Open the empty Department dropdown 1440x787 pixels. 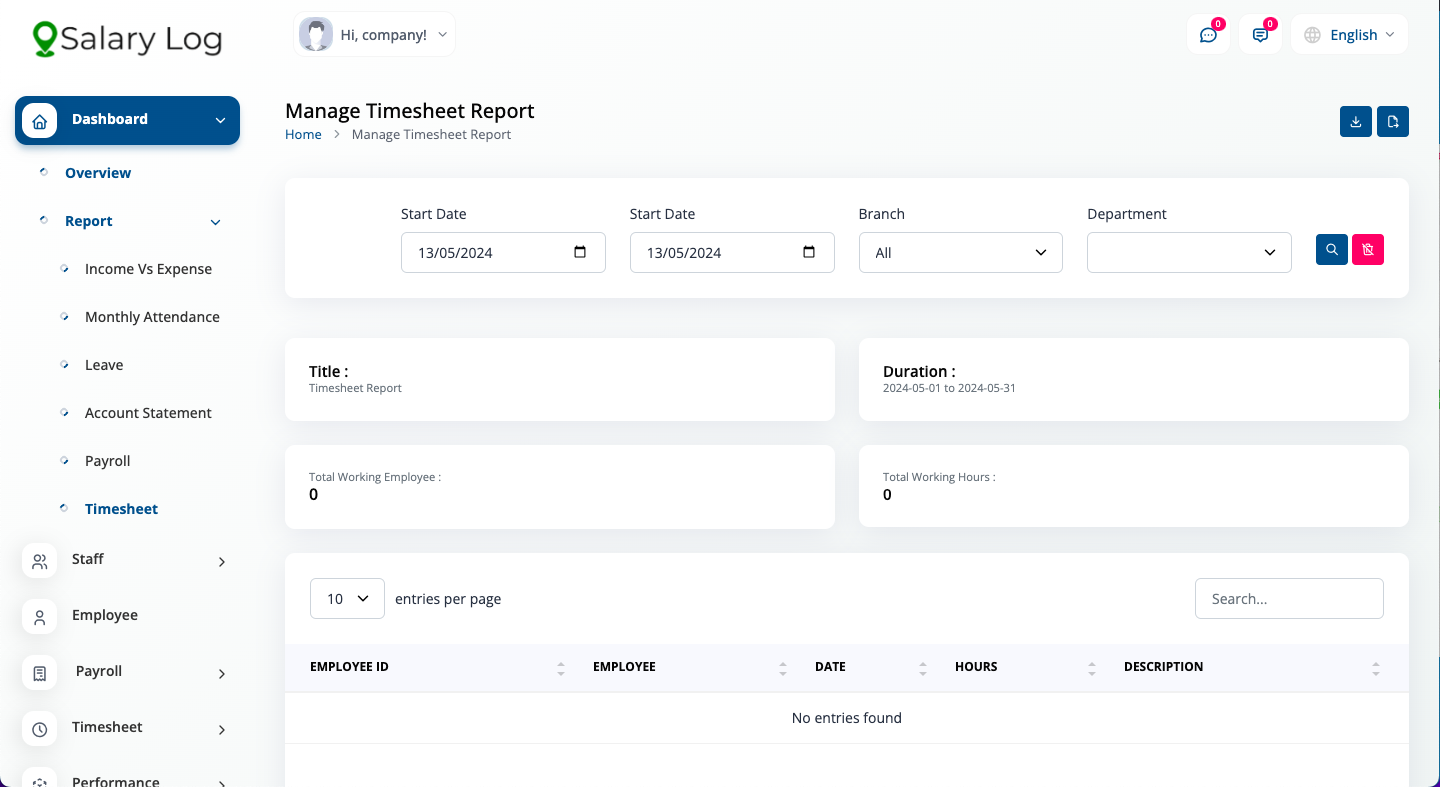click(x=1188, y=253)
